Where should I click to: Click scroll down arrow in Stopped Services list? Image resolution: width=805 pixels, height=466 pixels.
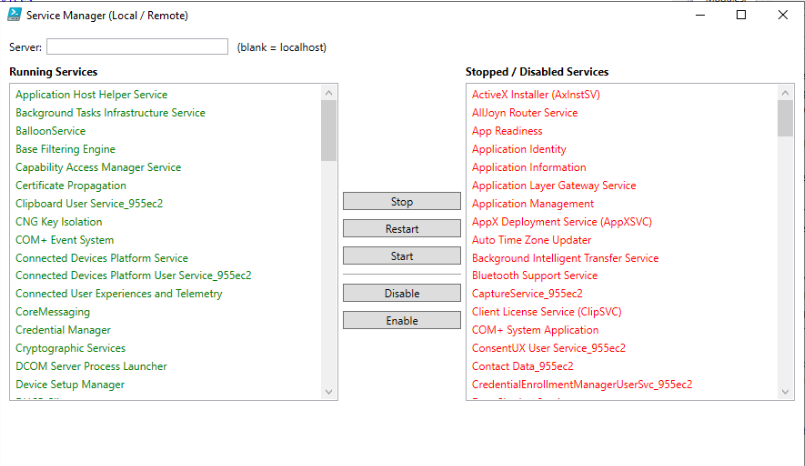tap(785, 393)
